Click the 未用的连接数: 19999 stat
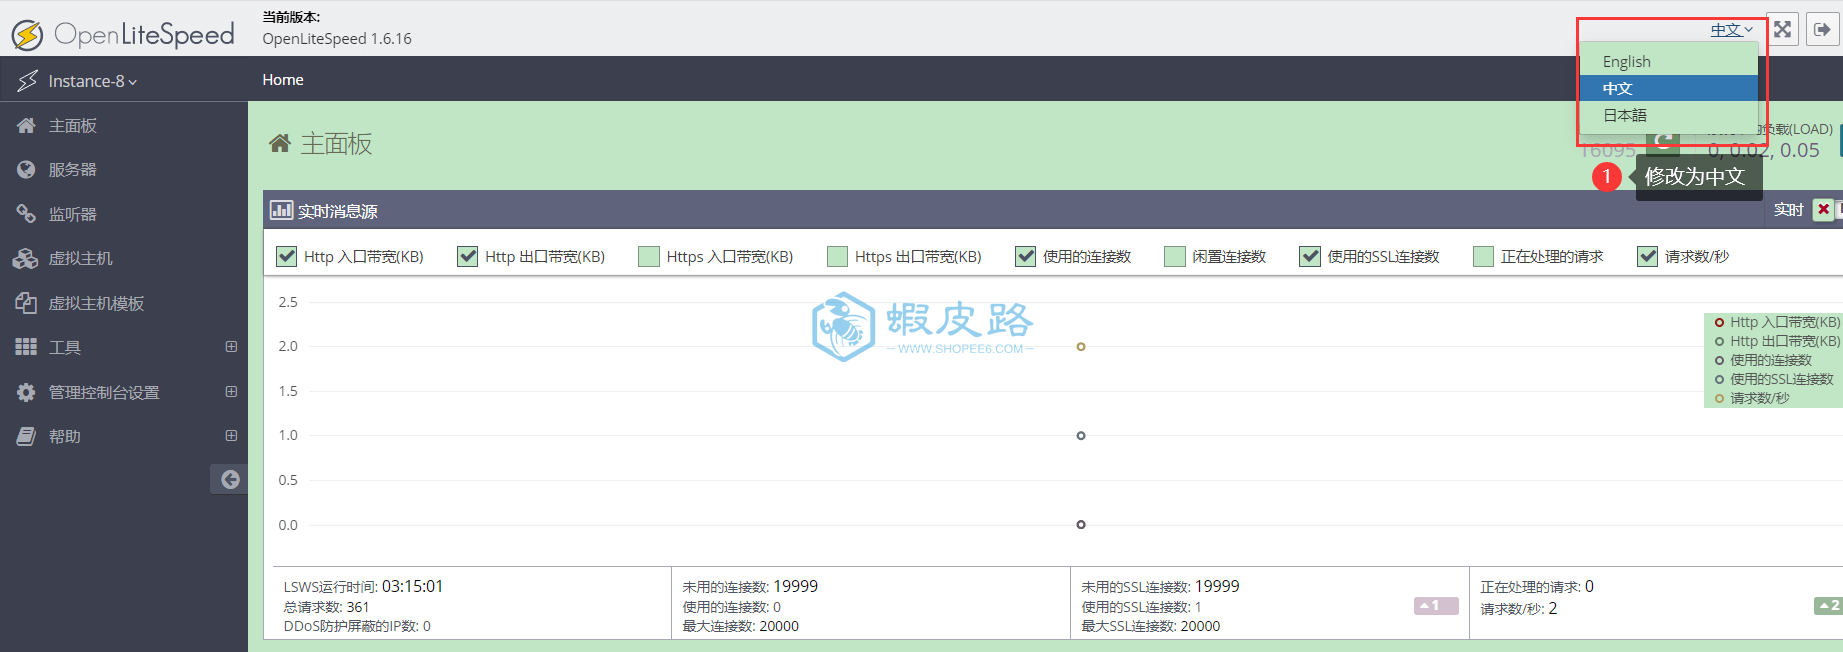1843x652 pixels. tap(750, 586)
